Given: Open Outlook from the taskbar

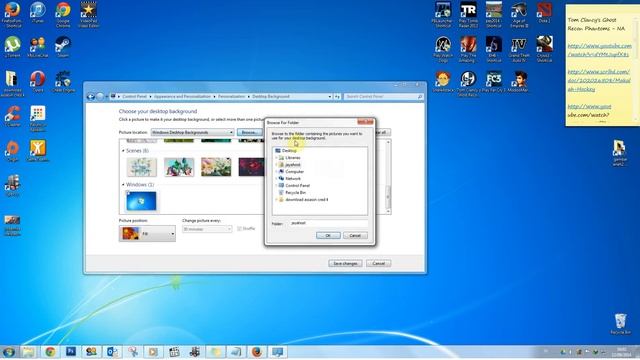Looking at the screenshot, I should pyautogui.click(x=112, y=352).
